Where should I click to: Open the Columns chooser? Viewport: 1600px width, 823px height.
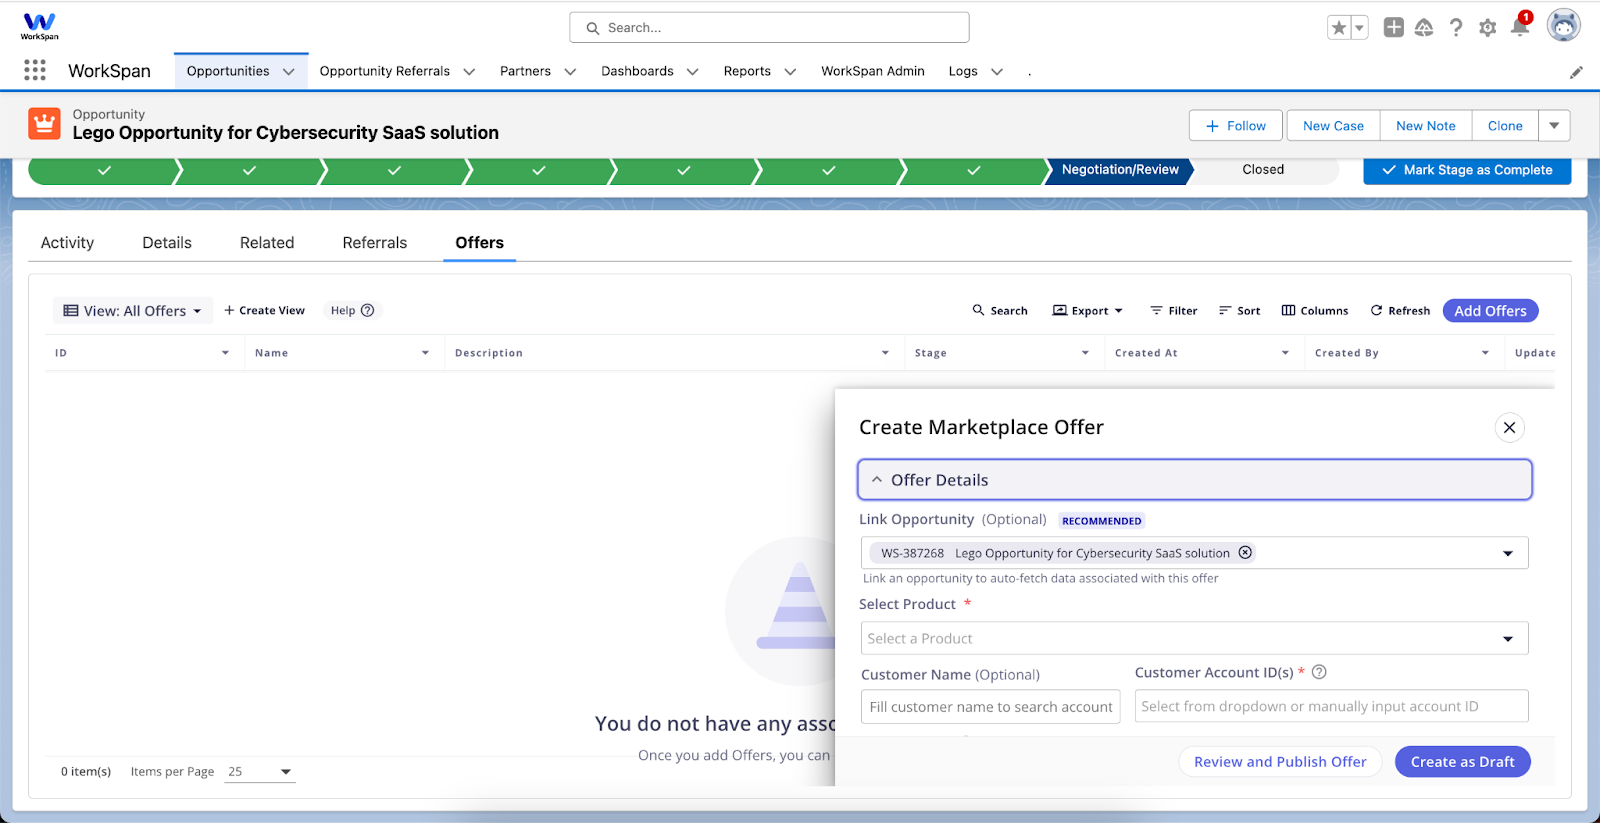pyautogui.click(x=1315, y=311)
